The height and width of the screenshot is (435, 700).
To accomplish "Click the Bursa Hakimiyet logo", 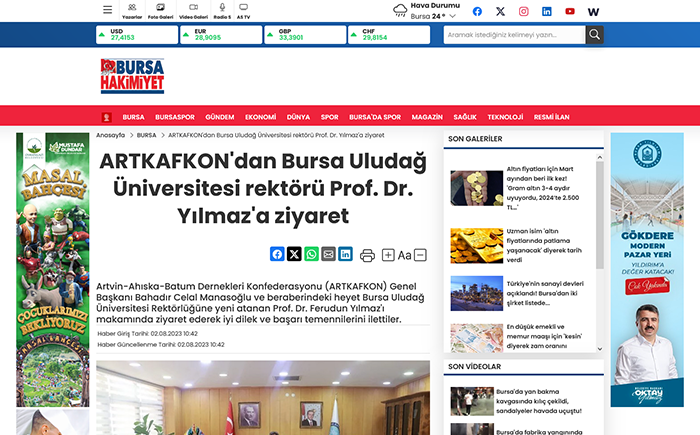I will pos(132,76).
